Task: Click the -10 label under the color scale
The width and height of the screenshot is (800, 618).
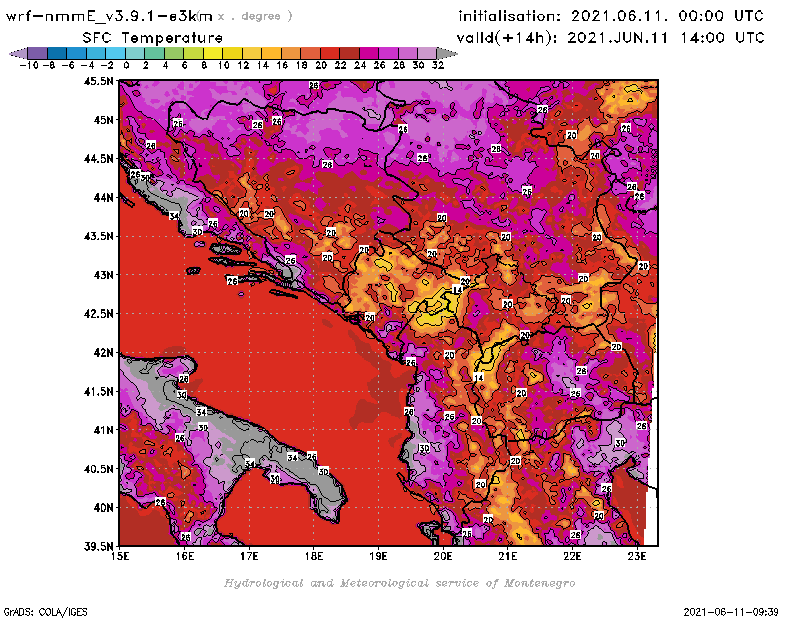Action: point(29,66)
